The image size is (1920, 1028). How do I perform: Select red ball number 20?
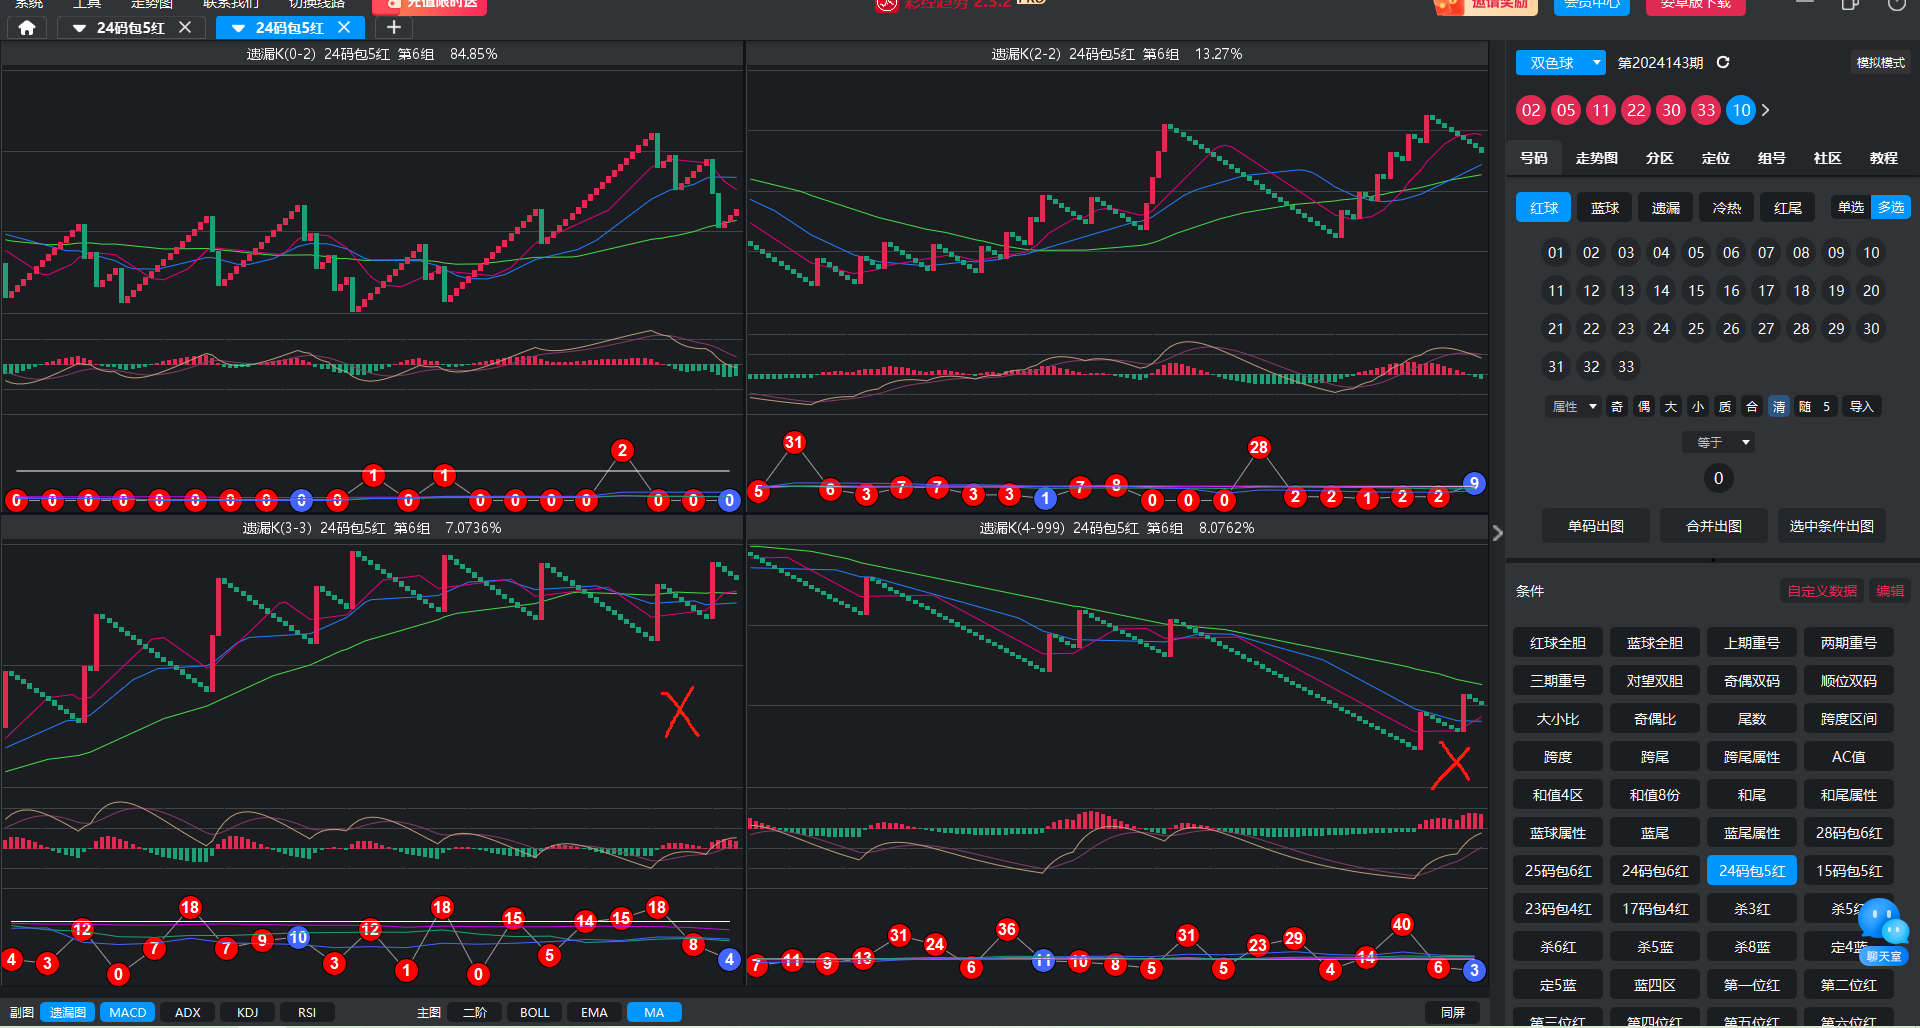tap(1871, 291)
